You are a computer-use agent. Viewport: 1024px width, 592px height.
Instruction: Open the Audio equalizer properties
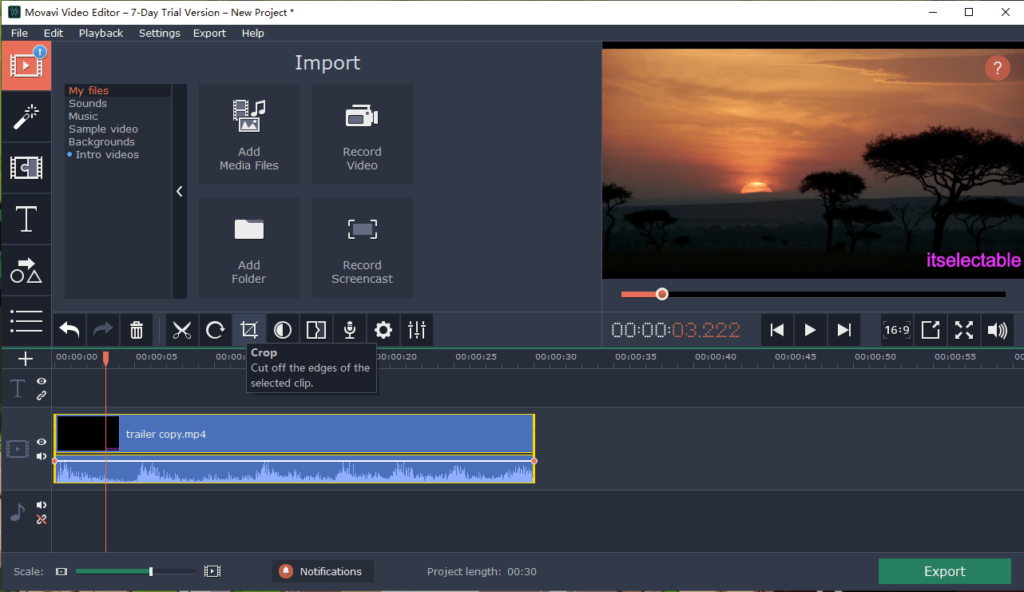[x=417, y=330]
